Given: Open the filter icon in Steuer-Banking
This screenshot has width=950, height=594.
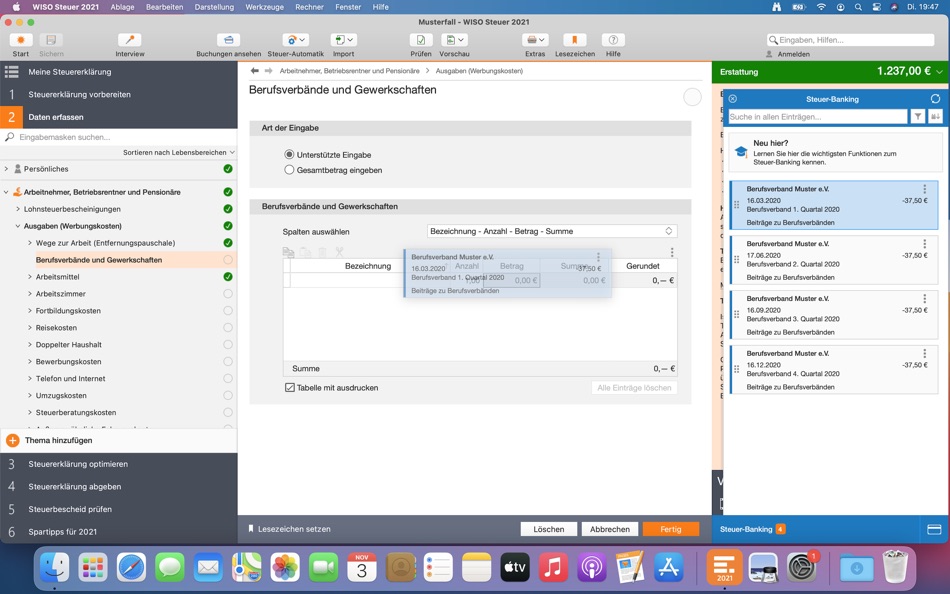Looking at the screenshot, I should click(918, 116).
